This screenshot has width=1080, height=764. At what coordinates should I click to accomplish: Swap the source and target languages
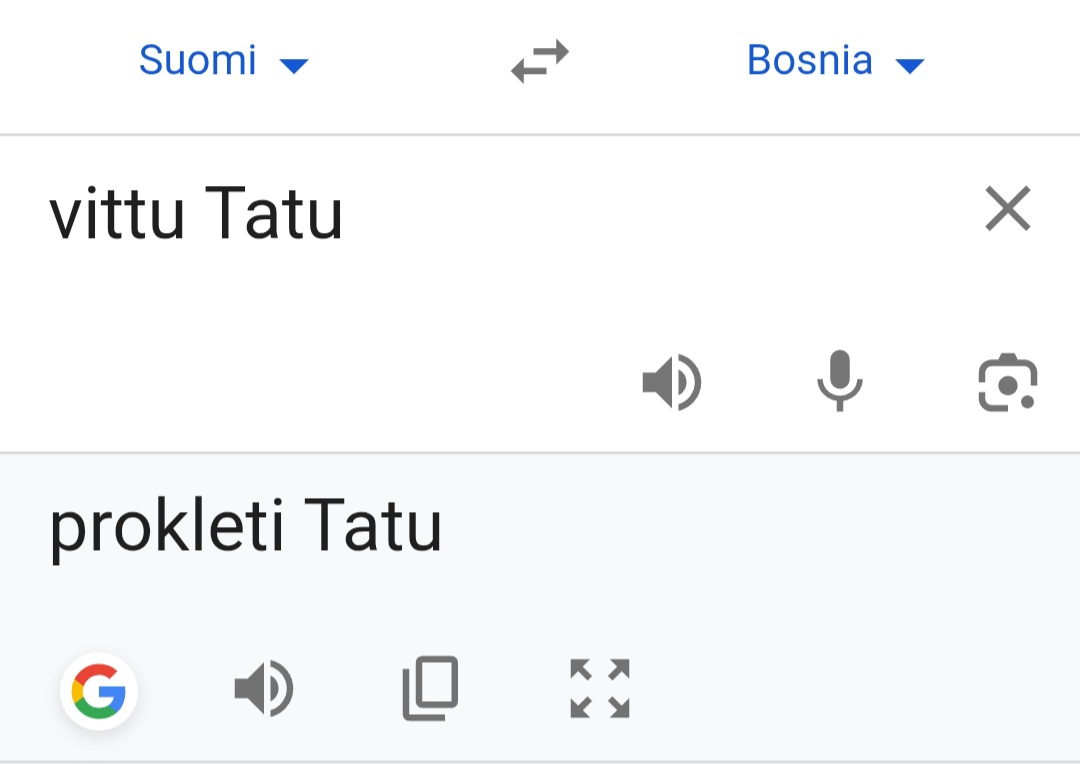pos(540,61)
